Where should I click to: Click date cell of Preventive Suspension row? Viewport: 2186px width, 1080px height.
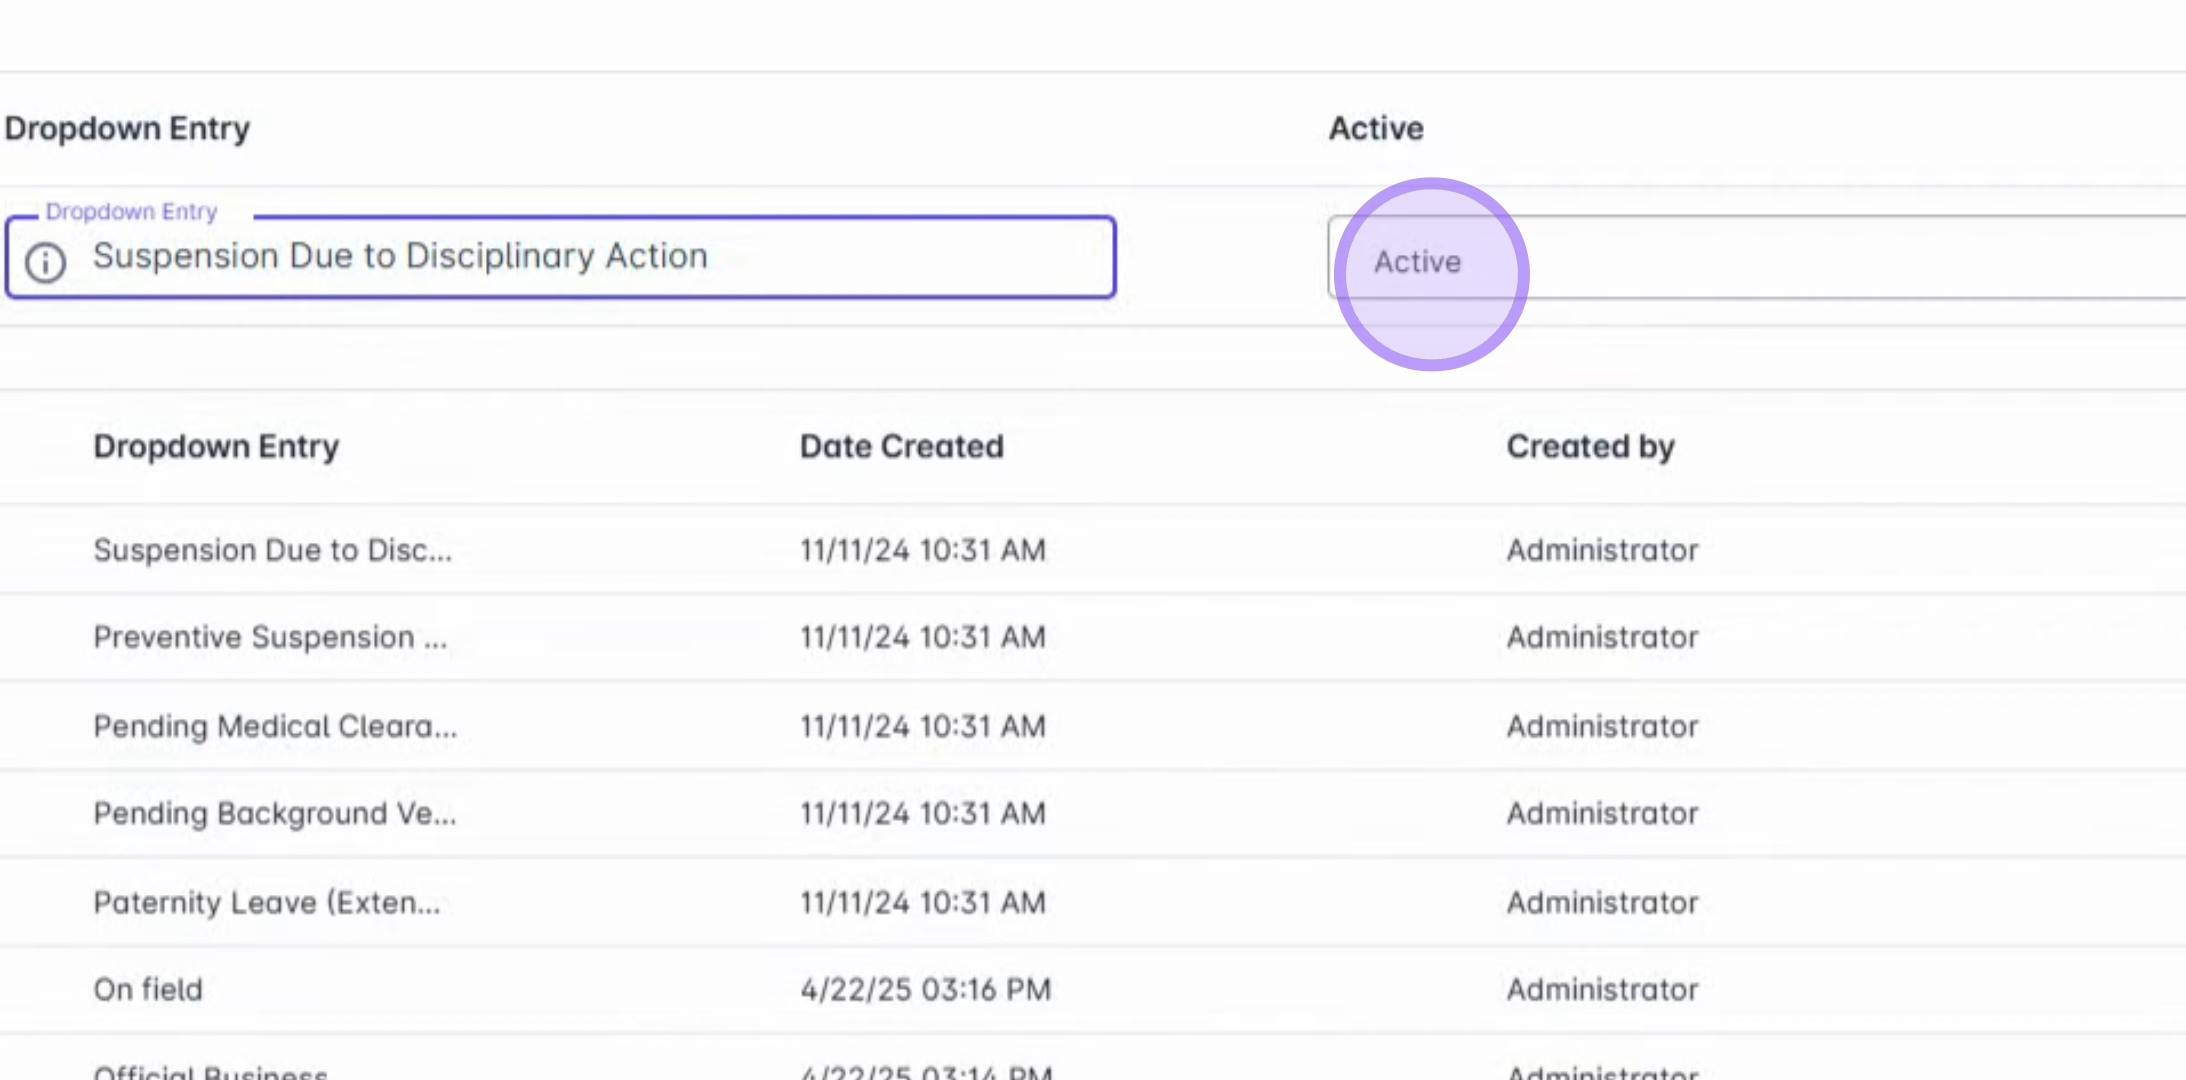click(922, 637)
